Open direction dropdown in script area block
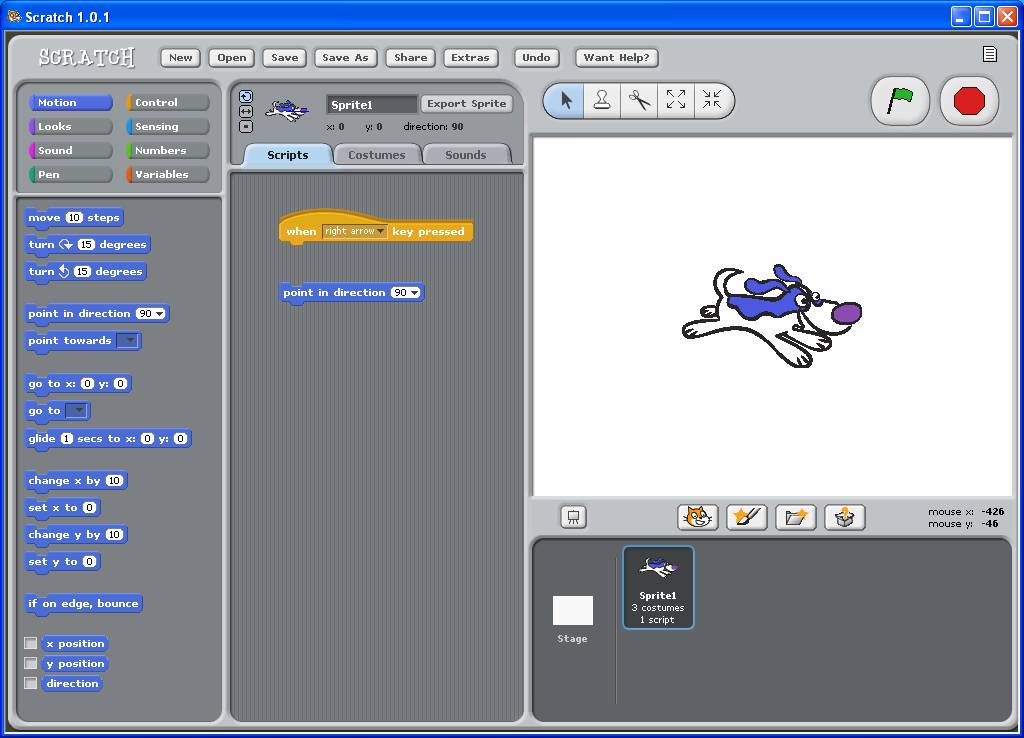This screenshot has width=1024, height=738. pyautogui.click(x=406, y=293)
